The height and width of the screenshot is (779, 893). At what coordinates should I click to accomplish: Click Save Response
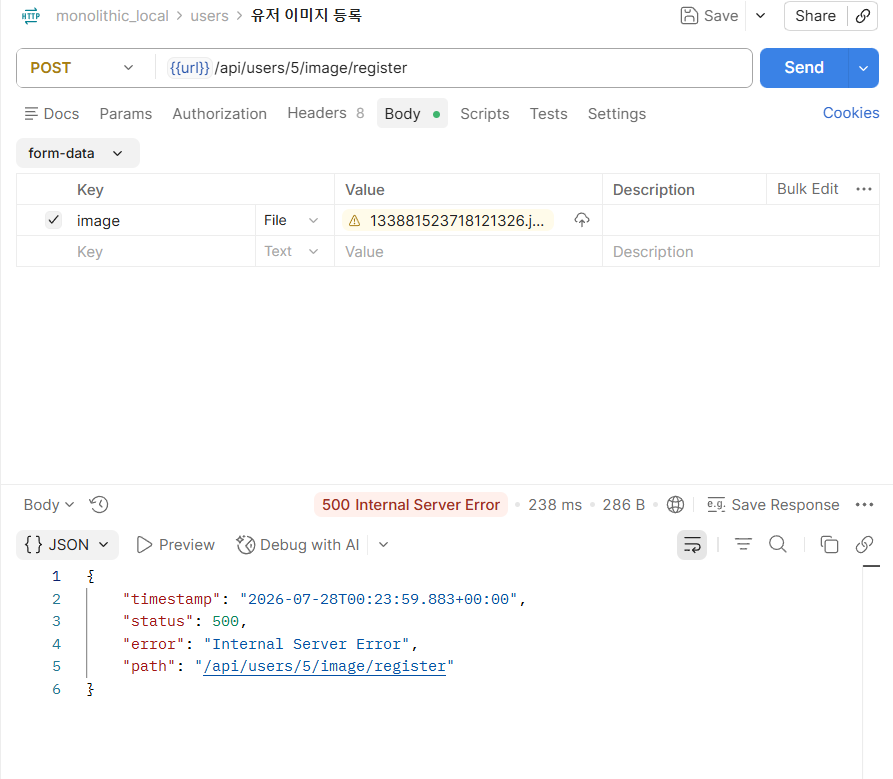[773, 505]
